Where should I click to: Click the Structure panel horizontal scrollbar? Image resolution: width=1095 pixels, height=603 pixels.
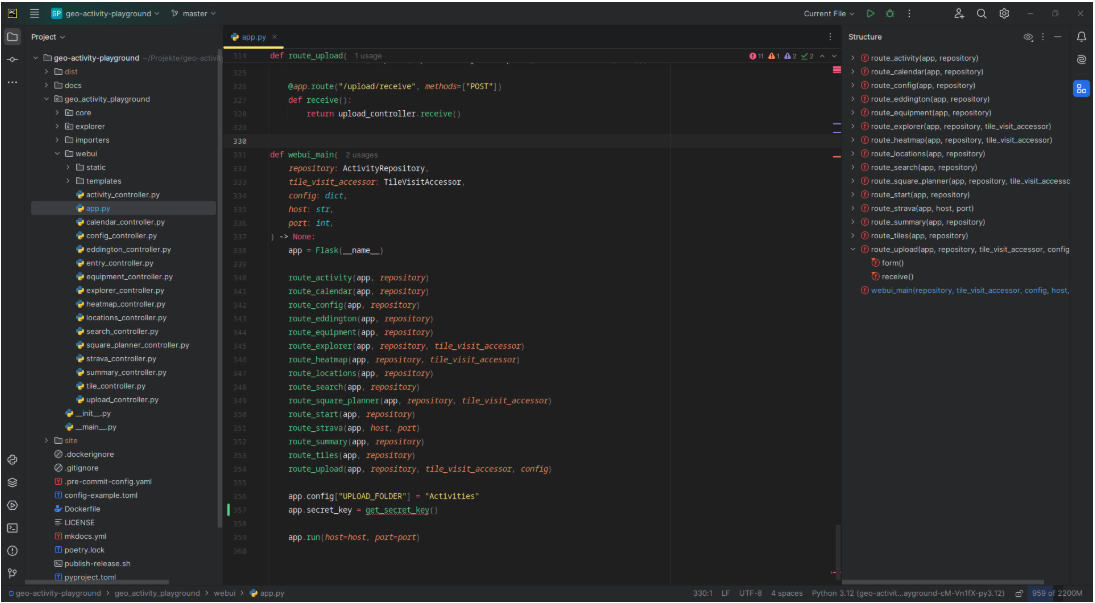click(x=943, y=582)
